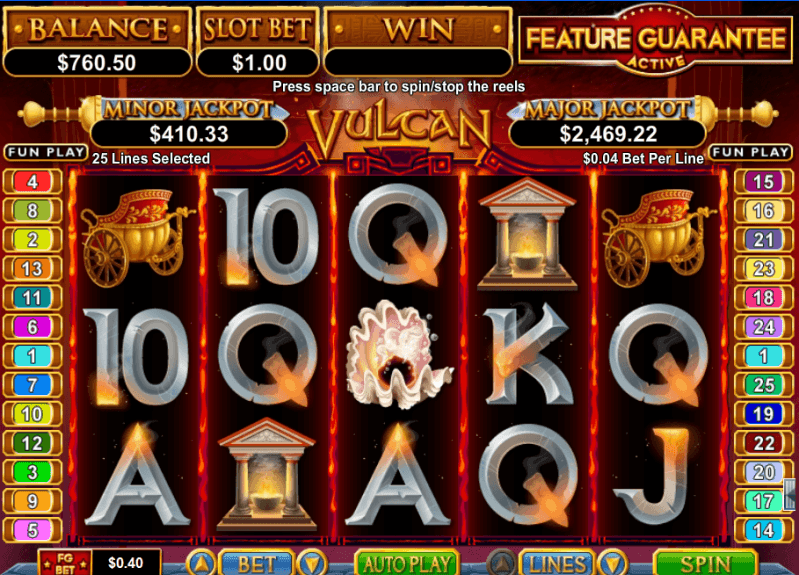Screen dimensions: 799x575
Task: Click the Minor Jackpot amount display
Action: tap(189, 134)
